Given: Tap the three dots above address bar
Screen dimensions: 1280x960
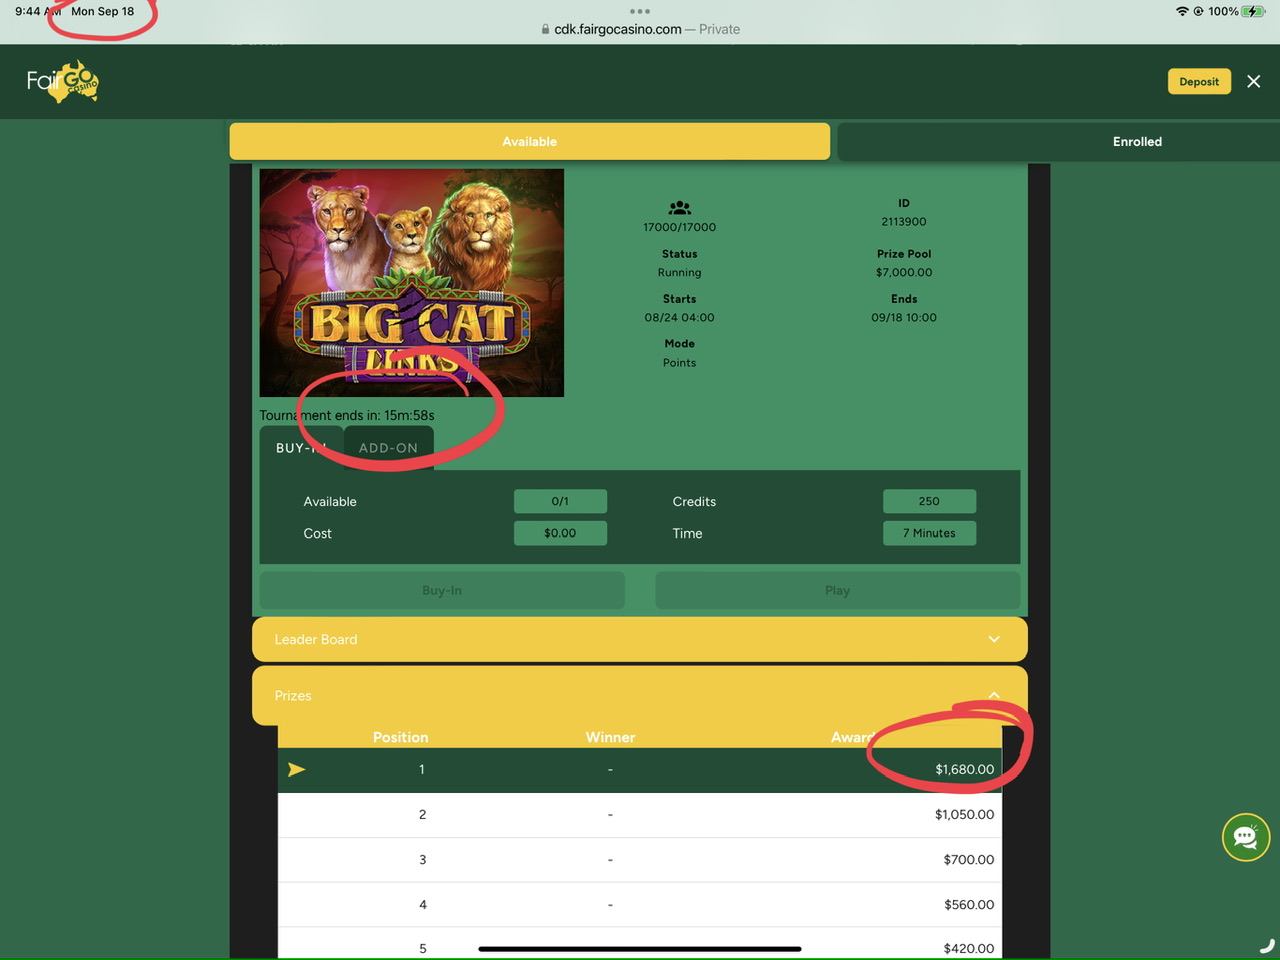Looking at the screenshot, I should point(640,12).
